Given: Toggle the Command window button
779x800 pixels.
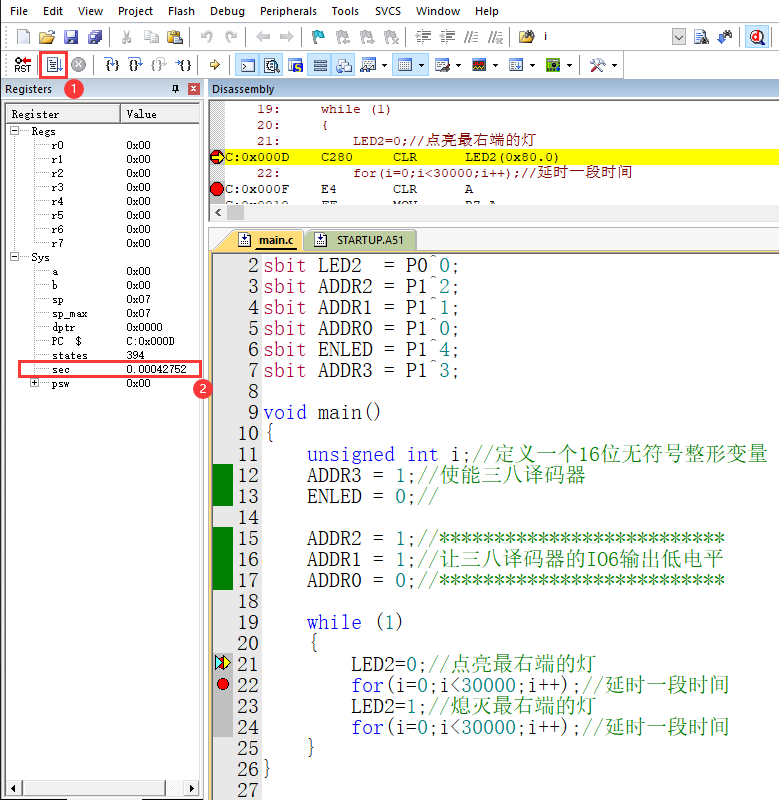Looking at the screenshot, I should click(x=246, y=65).
